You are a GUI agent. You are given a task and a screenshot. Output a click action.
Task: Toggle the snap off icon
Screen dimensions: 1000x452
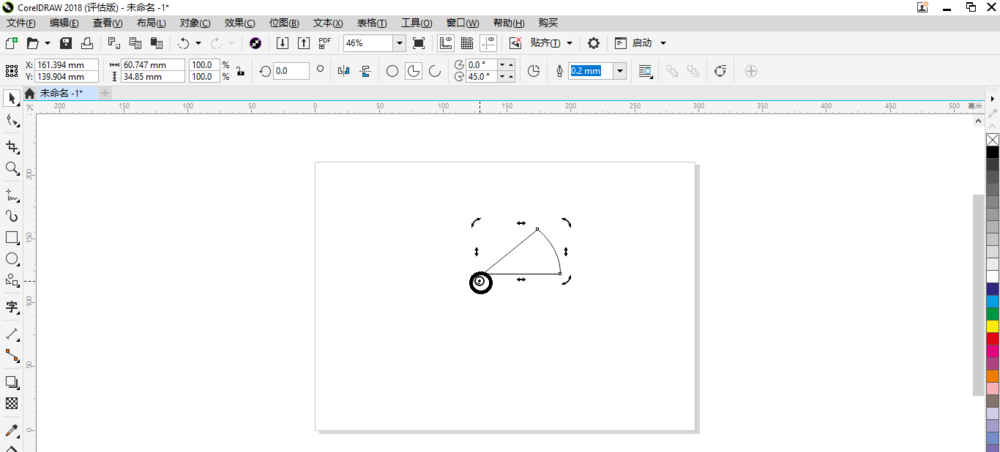click(x=515, y=43)
